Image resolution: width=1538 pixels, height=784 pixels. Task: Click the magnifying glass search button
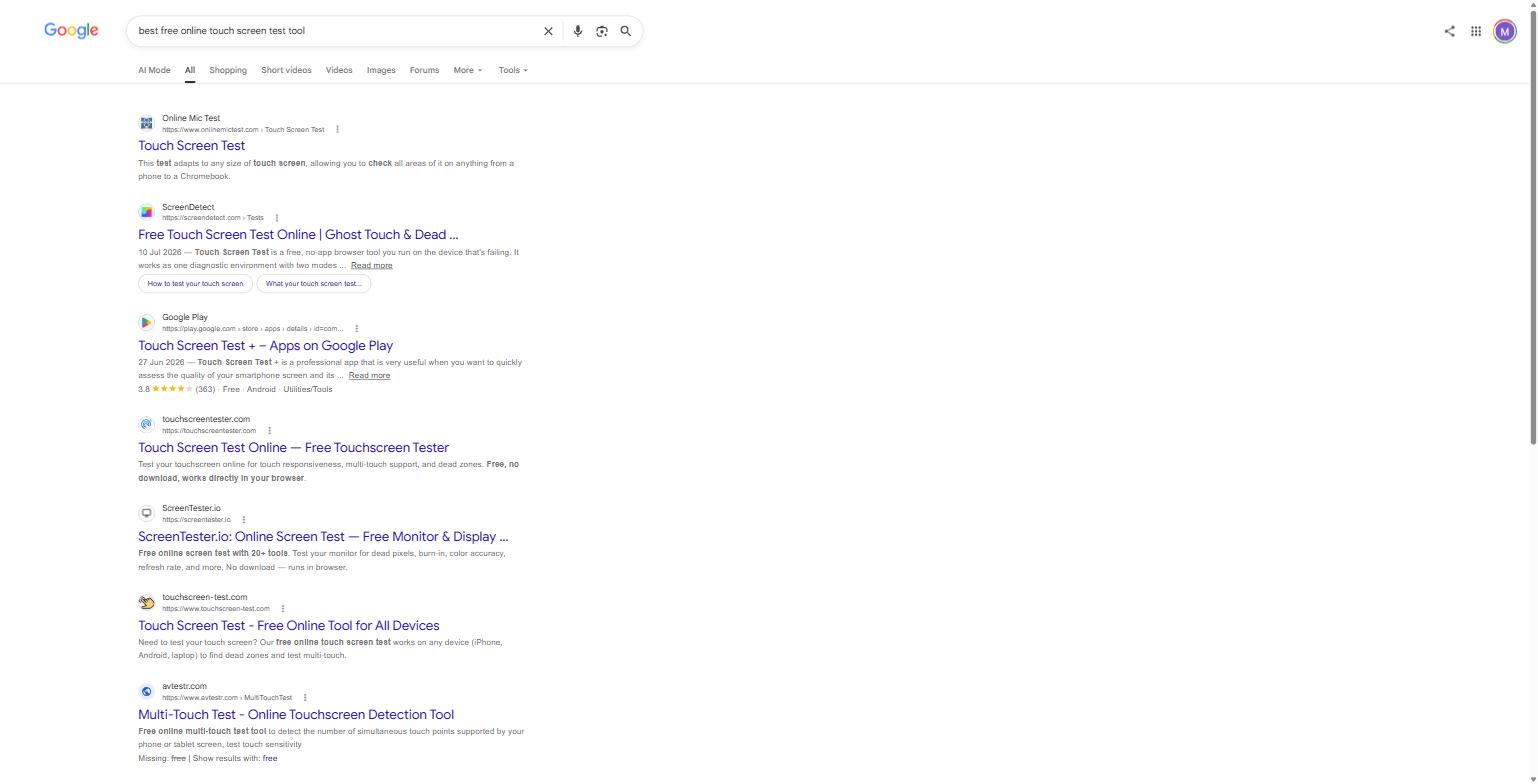pos(626,31)
